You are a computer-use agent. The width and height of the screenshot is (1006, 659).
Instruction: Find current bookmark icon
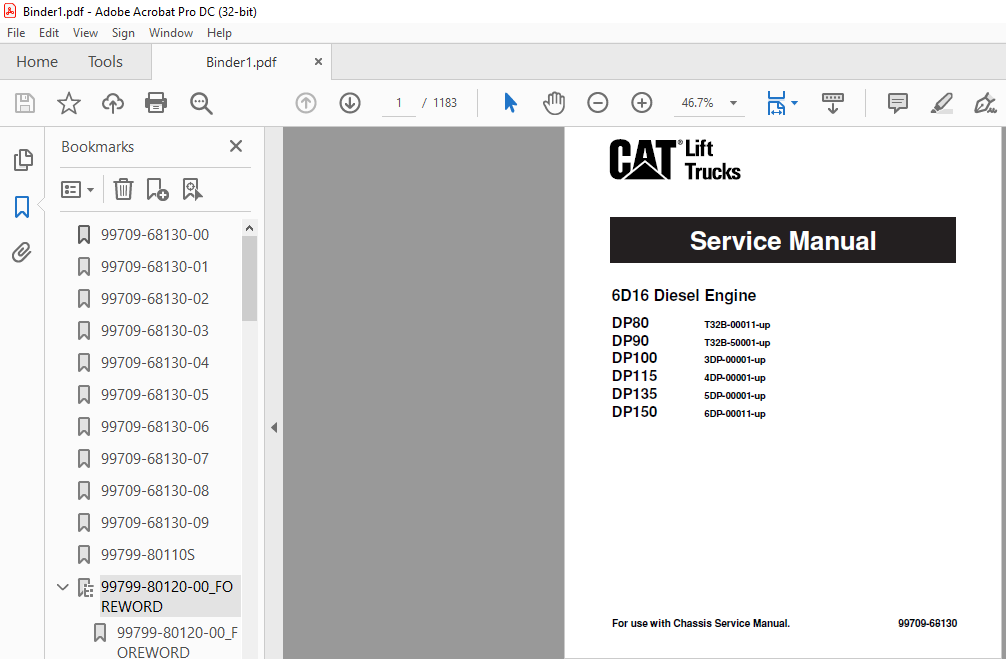192,189
